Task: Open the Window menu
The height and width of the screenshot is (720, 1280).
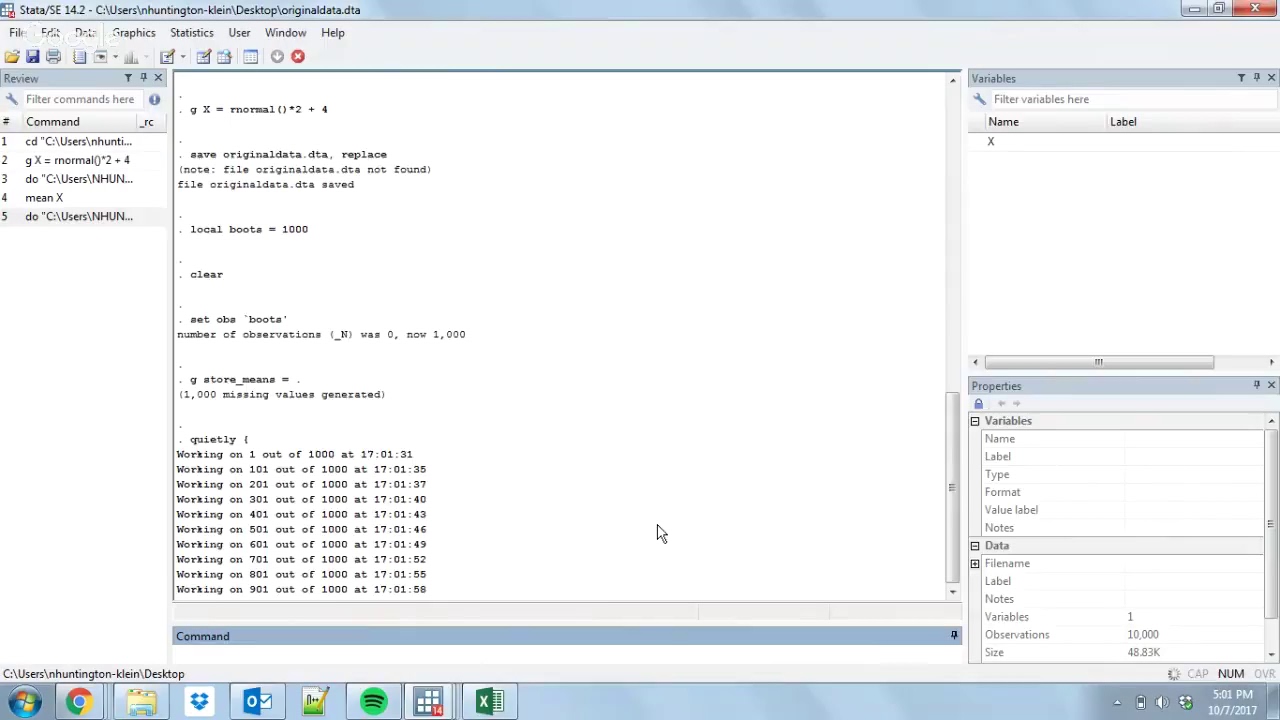Action: (285, 33)
